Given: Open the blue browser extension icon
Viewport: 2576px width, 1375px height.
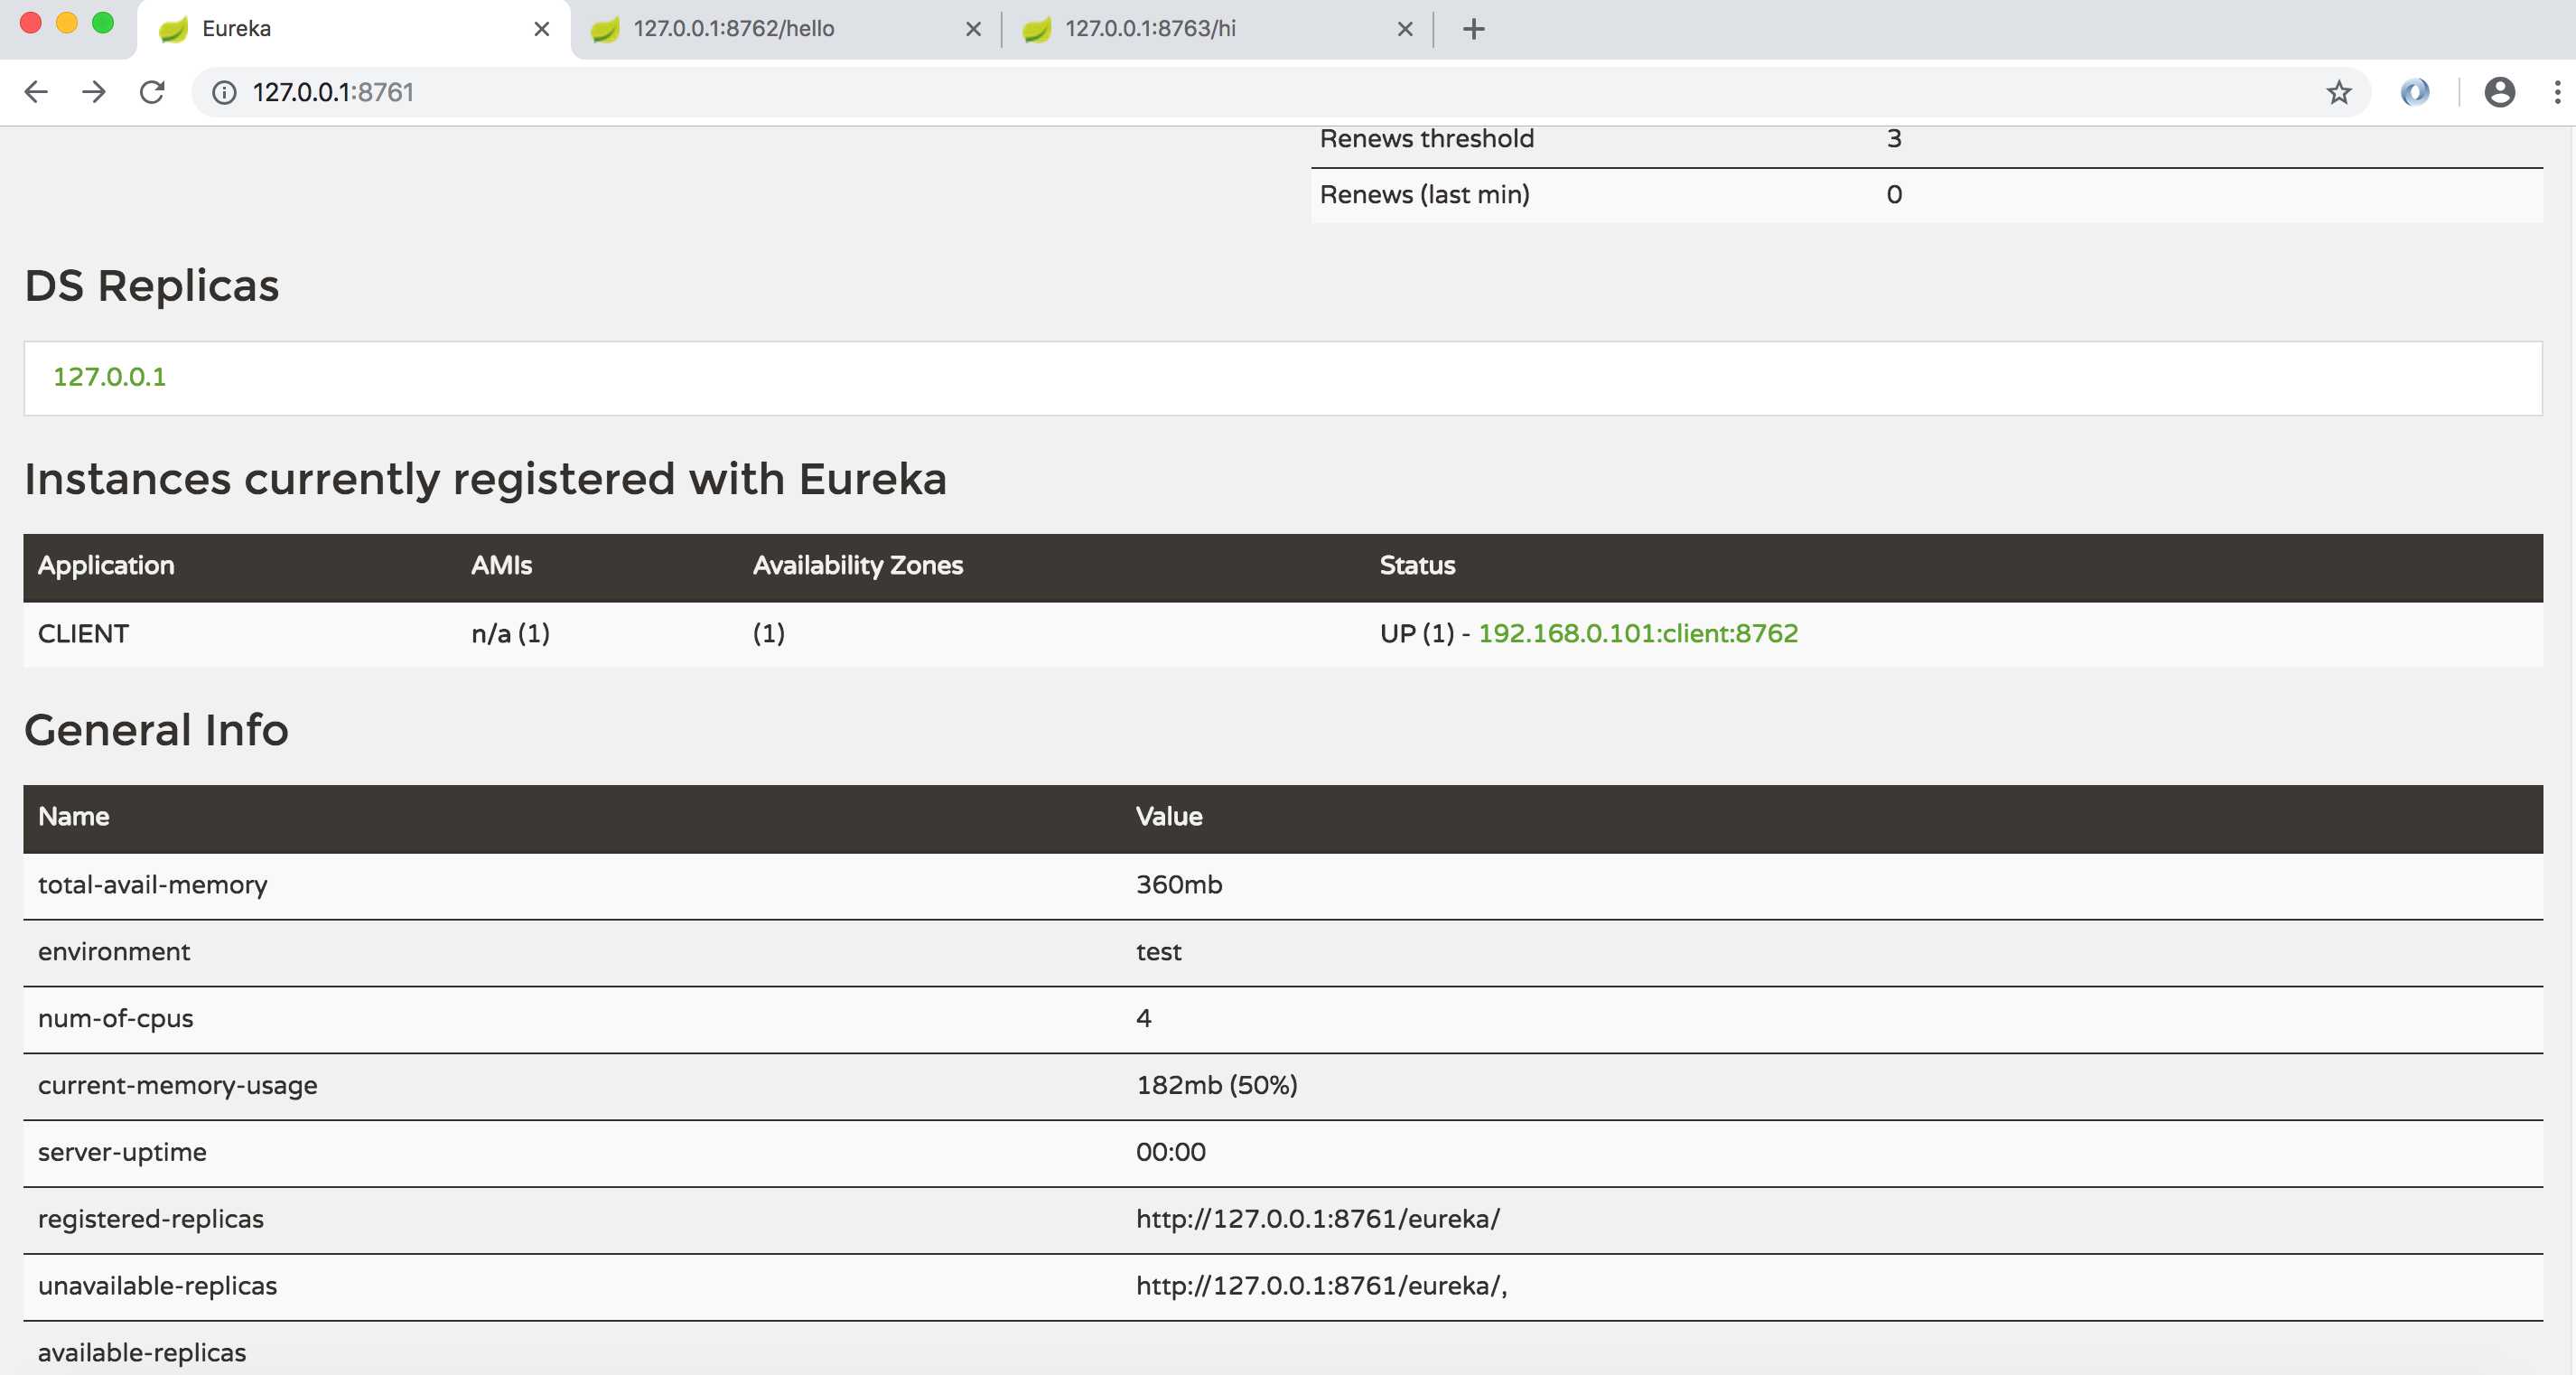Looking at the screenshot, I should [x=2414, y=92].
